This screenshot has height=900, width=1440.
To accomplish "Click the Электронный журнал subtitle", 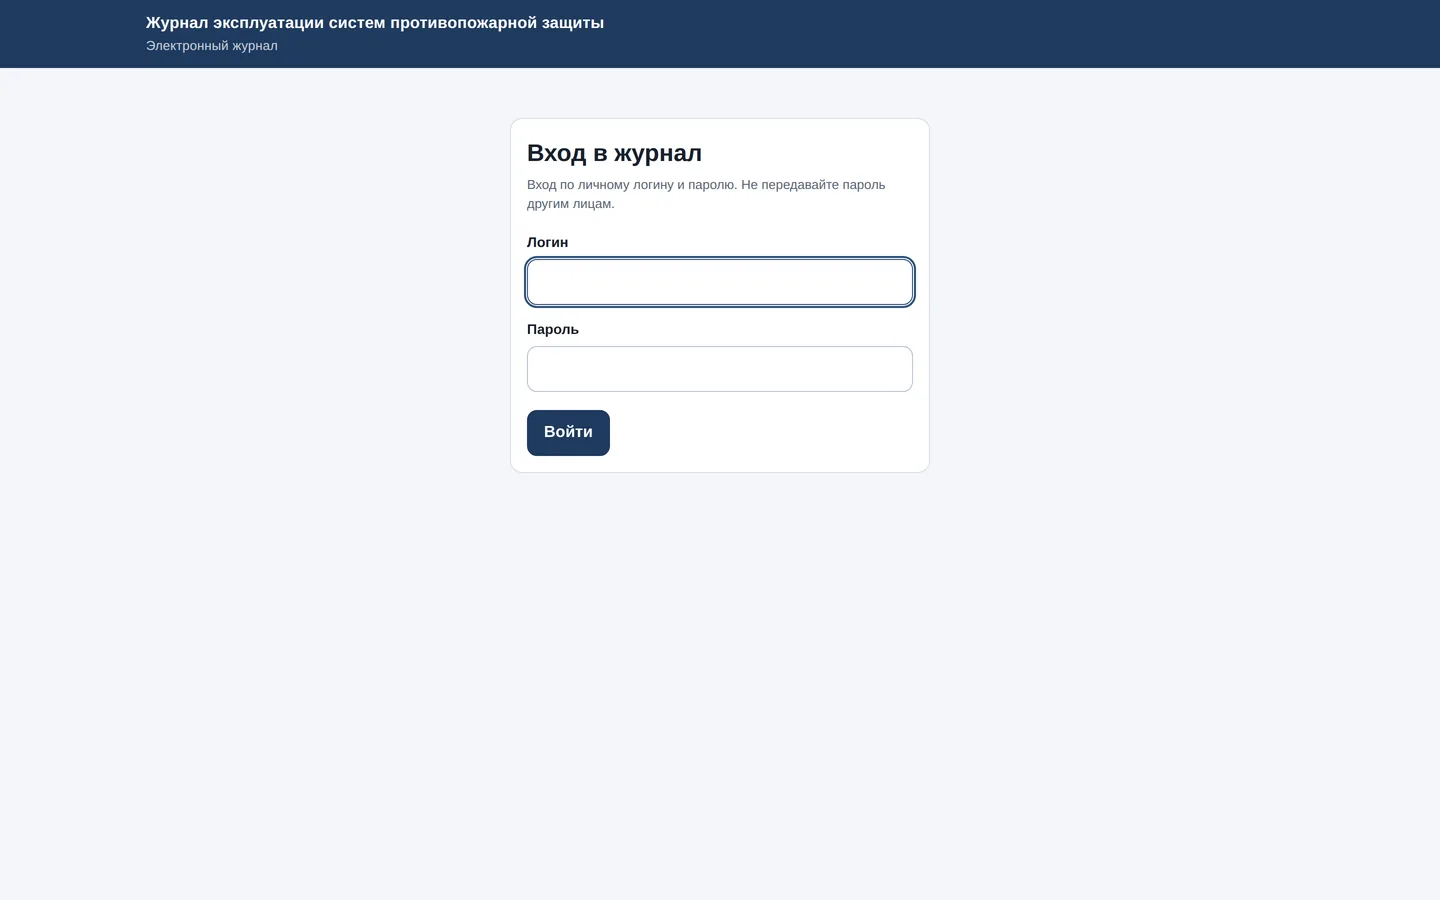I will 212,46.
